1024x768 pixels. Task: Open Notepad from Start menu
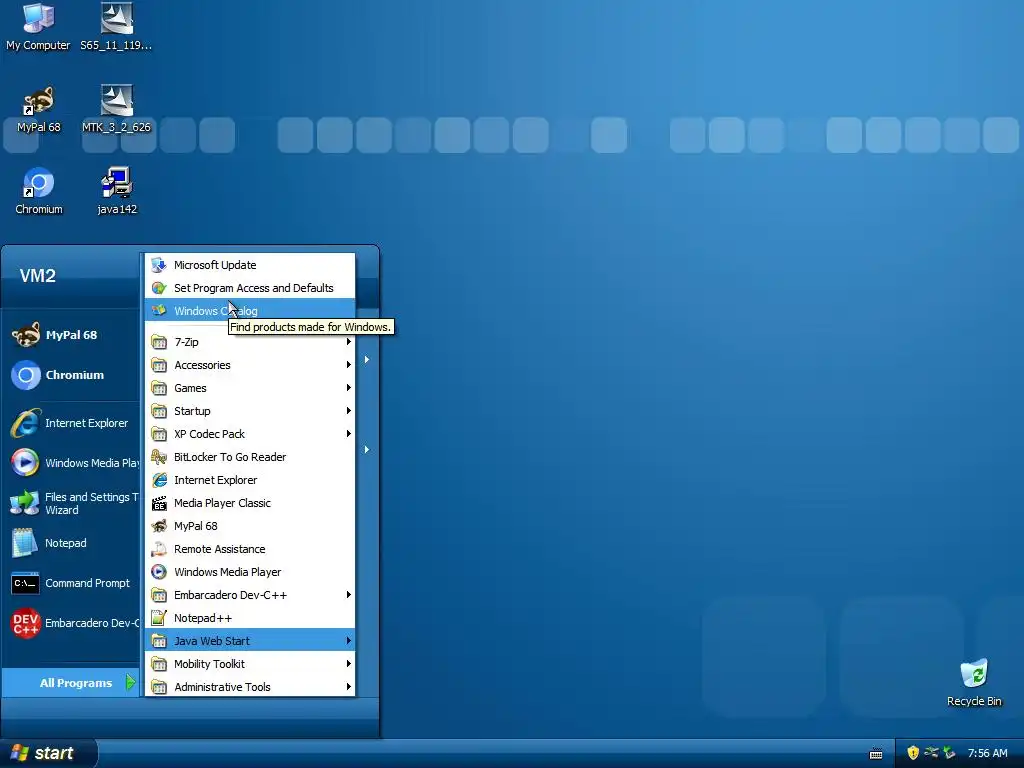[72, 543]
